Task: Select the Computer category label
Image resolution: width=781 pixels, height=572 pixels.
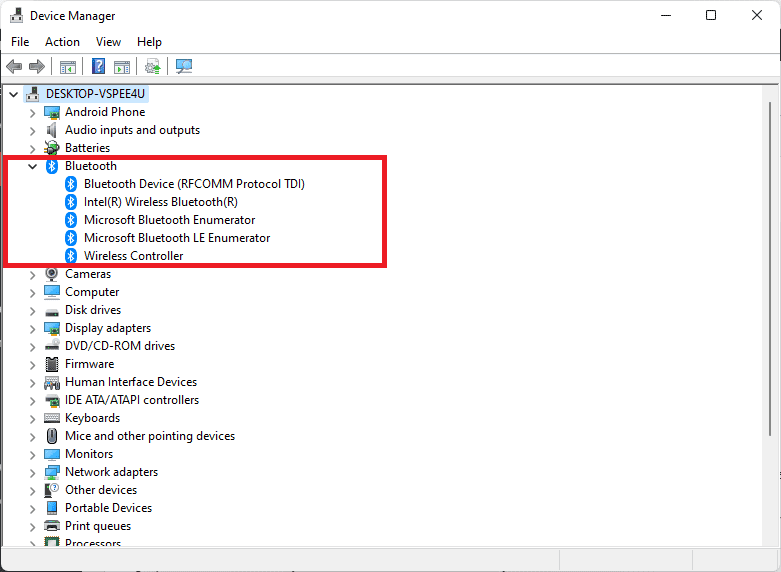Action: point(92,292)
